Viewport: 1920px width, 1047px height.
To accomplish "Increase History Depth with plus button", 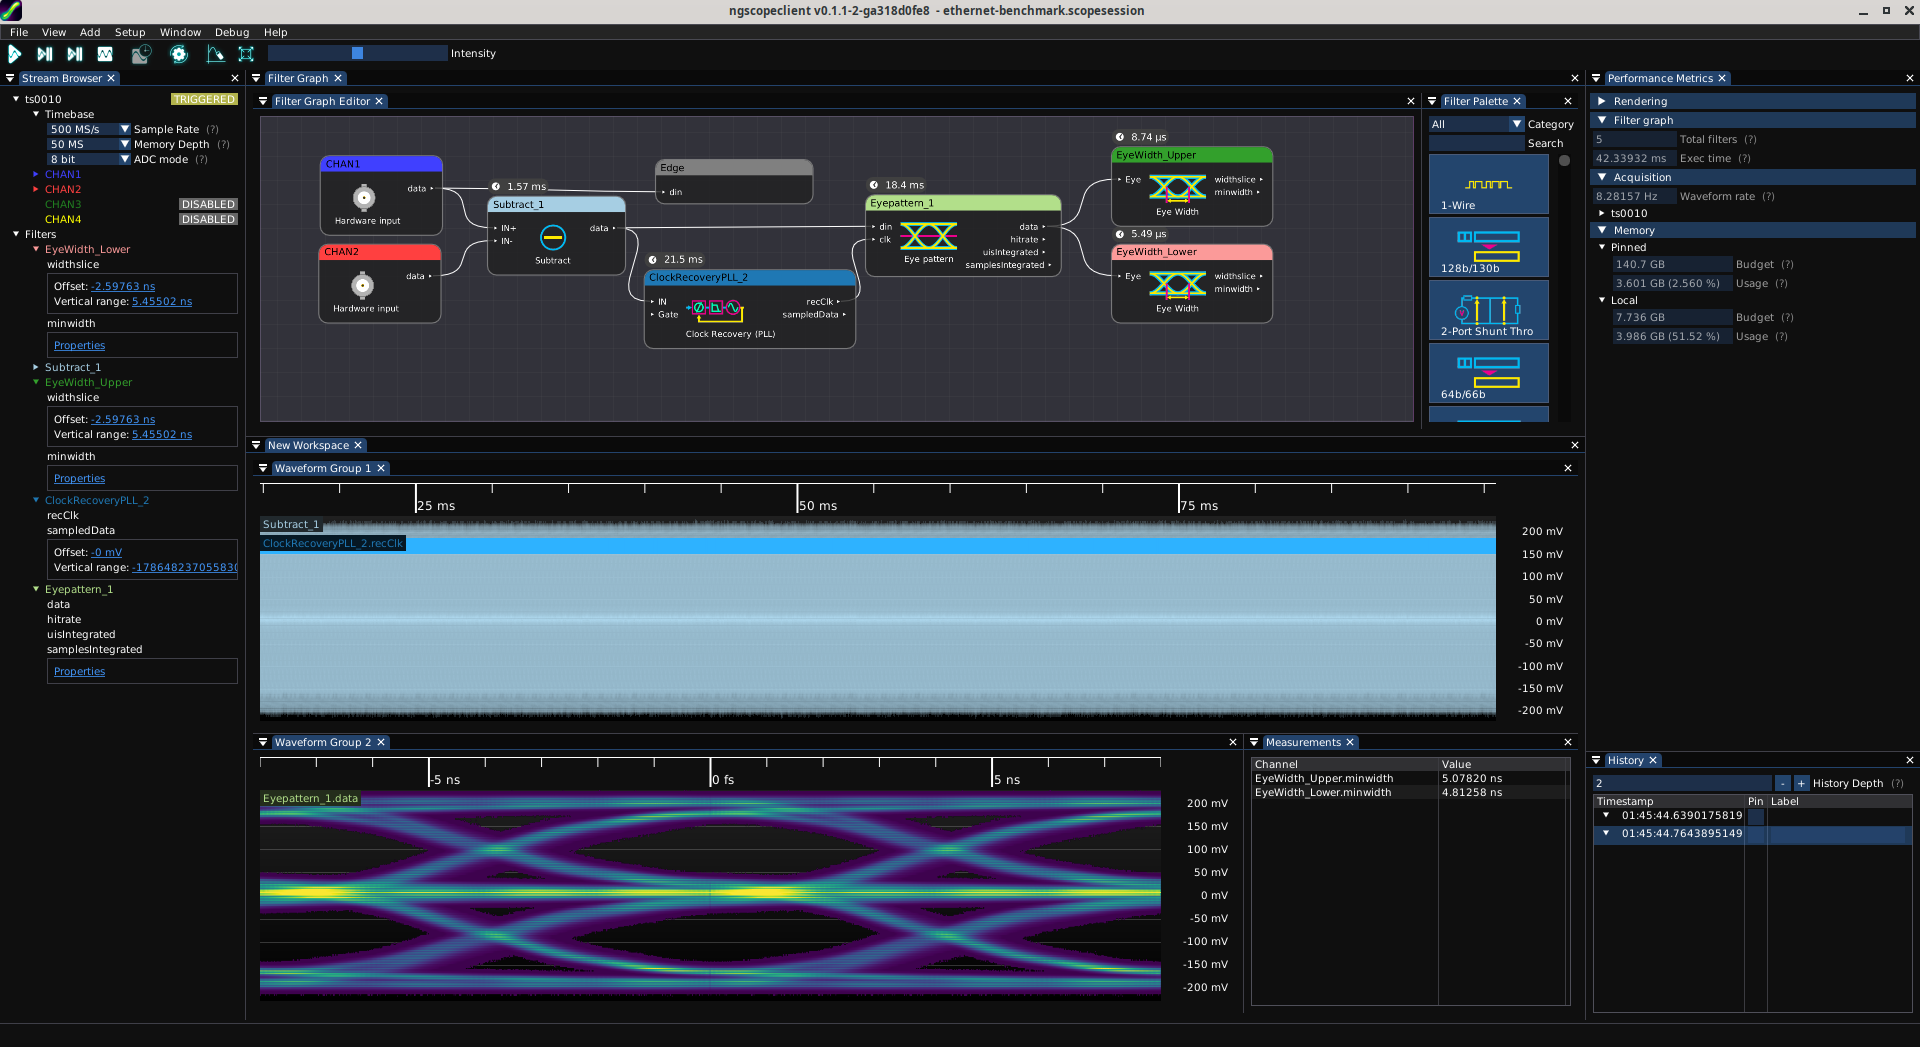I will pos(1801,784).
